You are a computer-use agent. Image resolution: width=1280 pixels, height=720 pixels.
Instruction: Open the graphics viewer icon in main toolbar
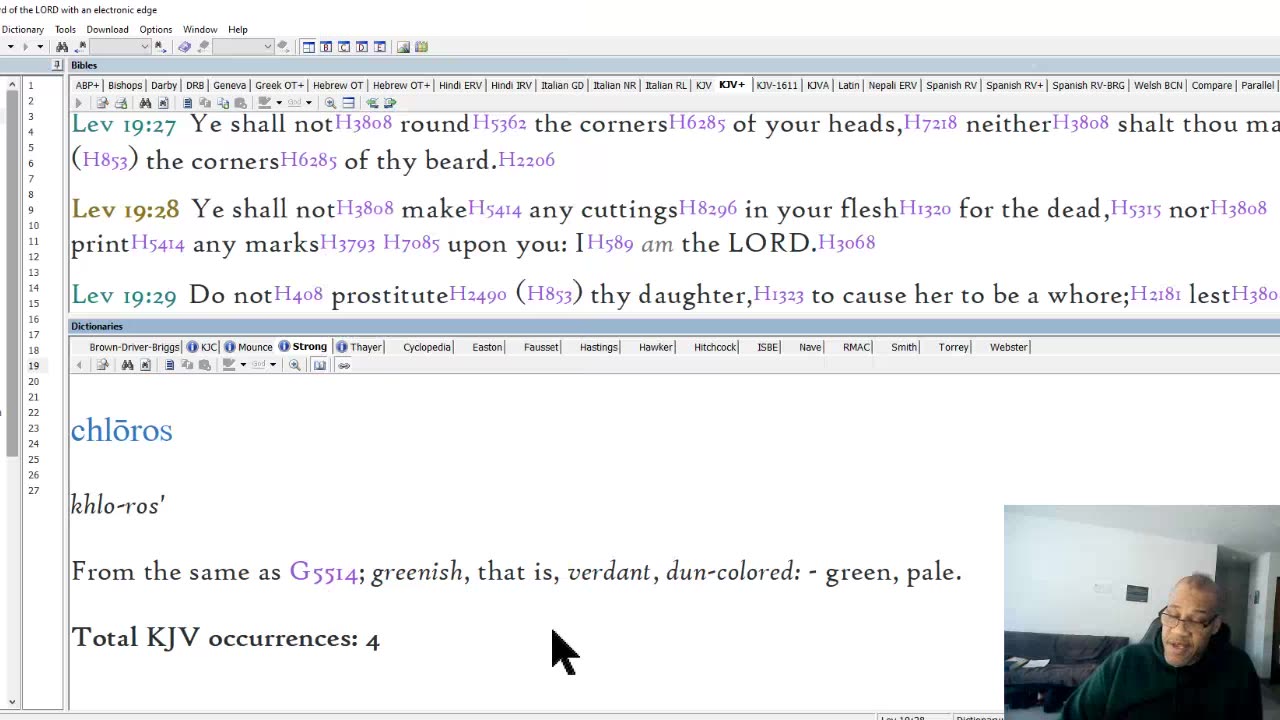[403, 47]
